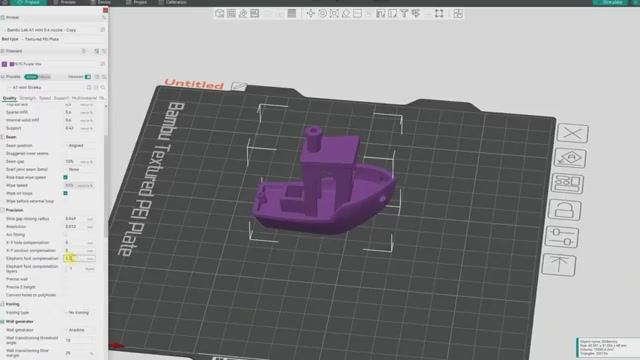Viewport: 640px width, 360px height.
Task: Click the purple filament color swatch
Action: click(x=12, y=64)
